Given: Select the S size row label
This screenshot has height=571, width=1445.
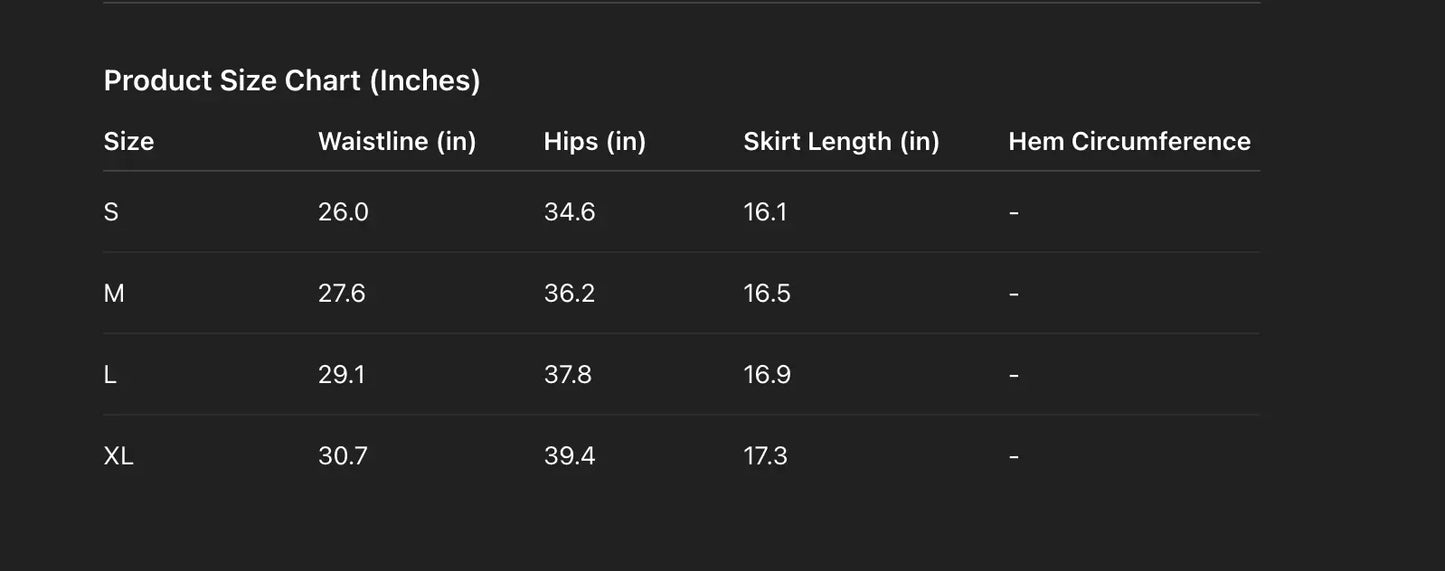Looking at the screenshot, I should (111, 212).
